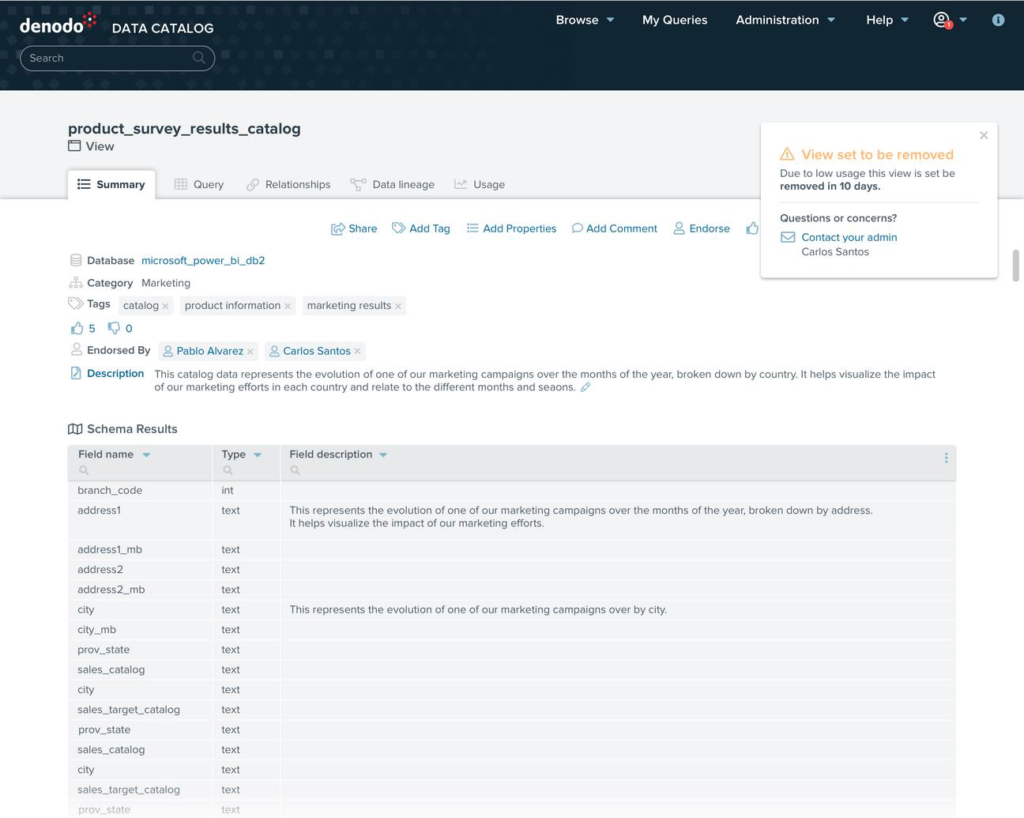Click Add Tag button
Image resolution: width=1024 pixels, height=818 pixels.
421,229
